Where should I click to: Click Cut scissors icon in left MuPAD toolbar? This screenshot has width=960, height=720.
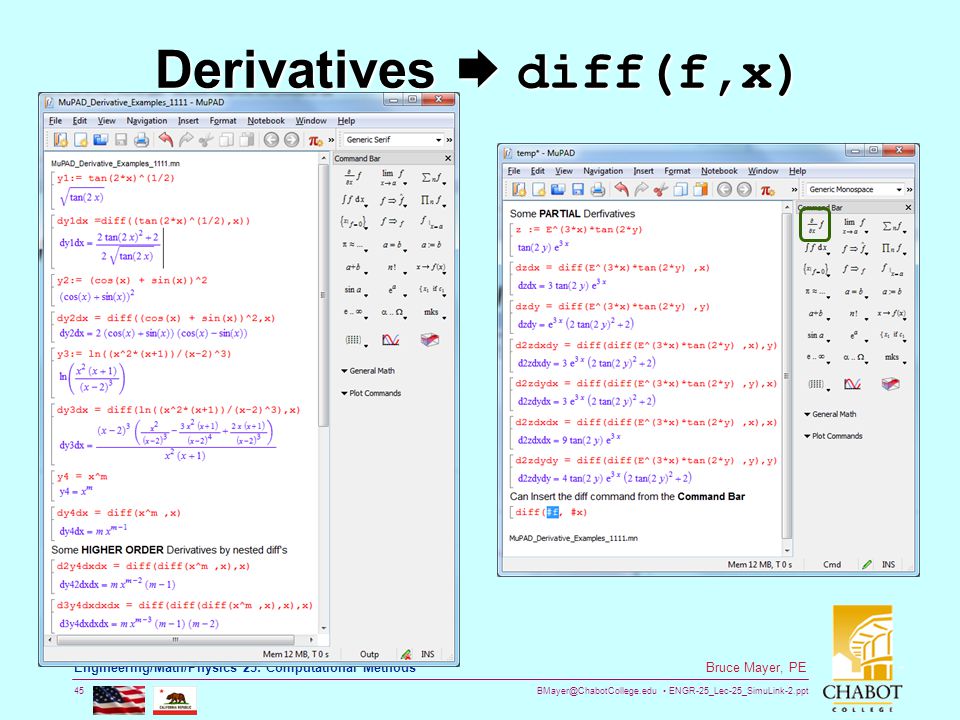206,140
